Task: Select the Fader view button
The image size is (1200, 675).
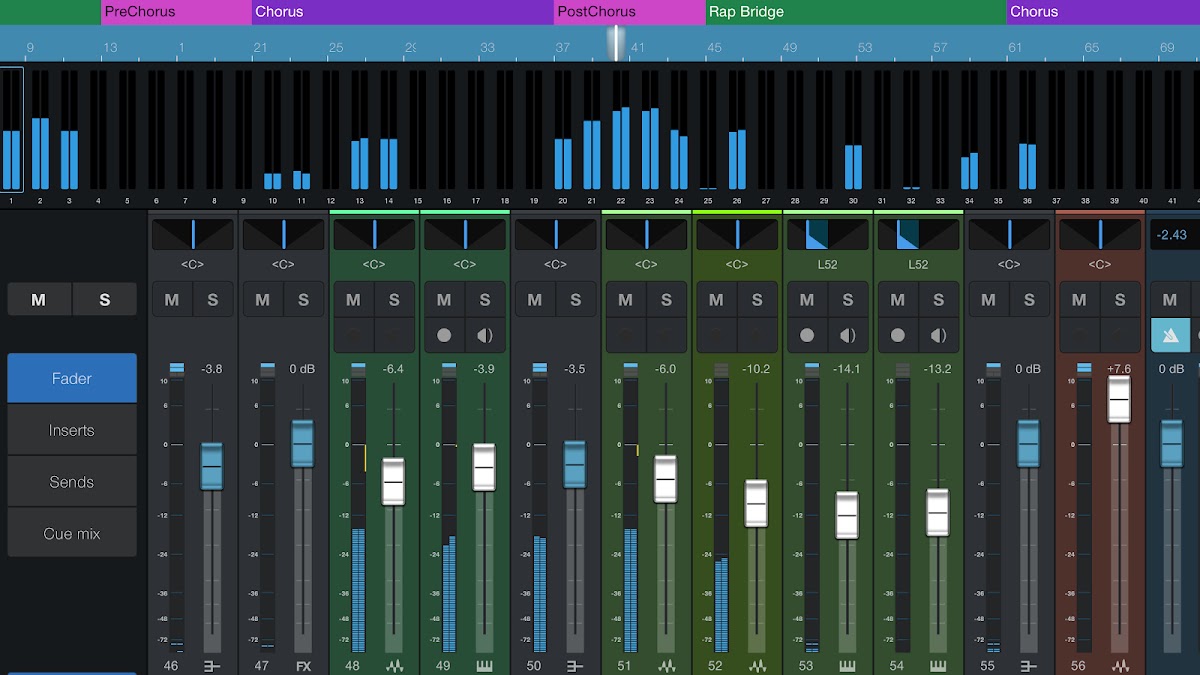Action: pos(72,379)
